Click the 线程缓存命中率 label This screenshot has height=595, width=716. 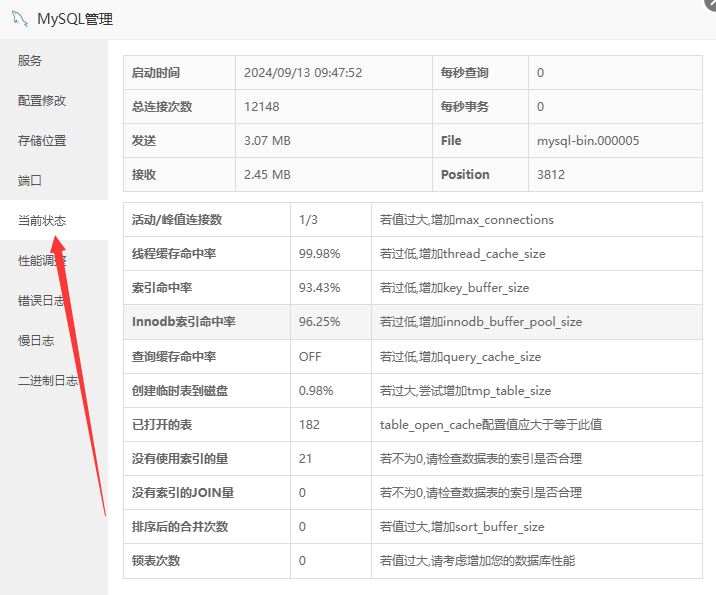(x=174, y=253)
